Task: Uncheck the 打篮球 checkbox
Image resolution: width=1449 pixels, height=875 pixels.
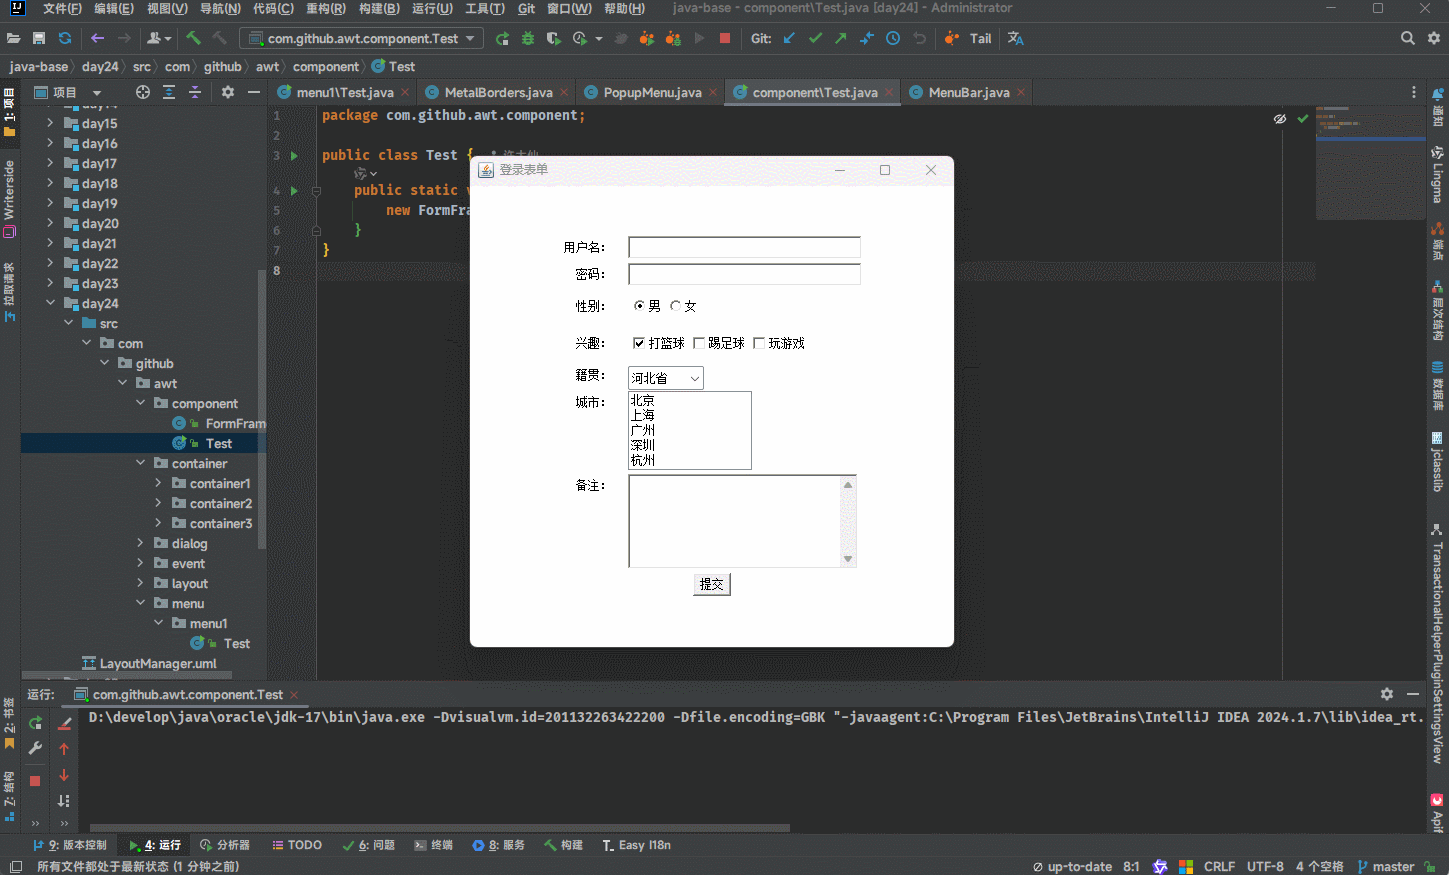Action: pos(639,343)
